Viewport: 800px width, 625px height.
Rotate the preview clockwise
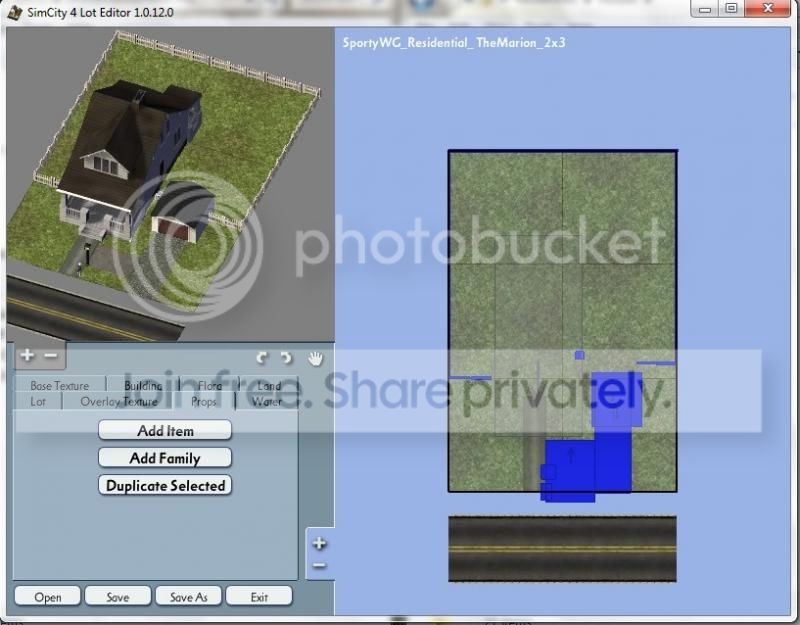click(x=287, y=358)
